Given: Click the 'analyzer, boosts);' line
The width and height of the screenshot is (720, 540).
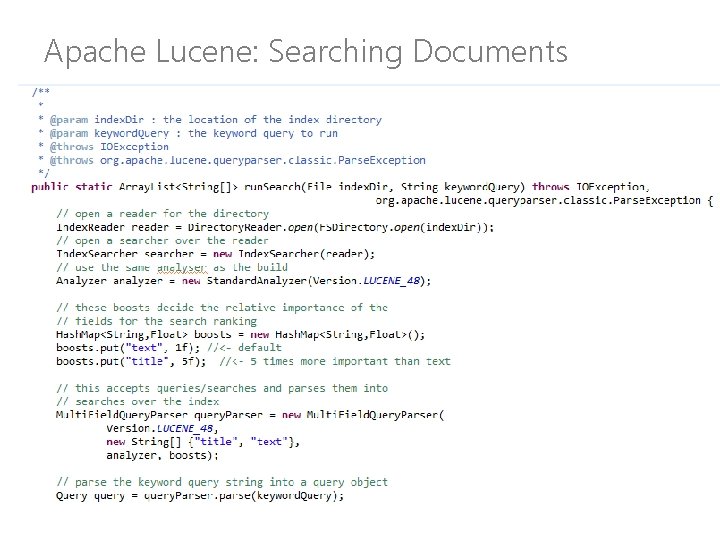Looking at the screenshot, I should [163, 456].
